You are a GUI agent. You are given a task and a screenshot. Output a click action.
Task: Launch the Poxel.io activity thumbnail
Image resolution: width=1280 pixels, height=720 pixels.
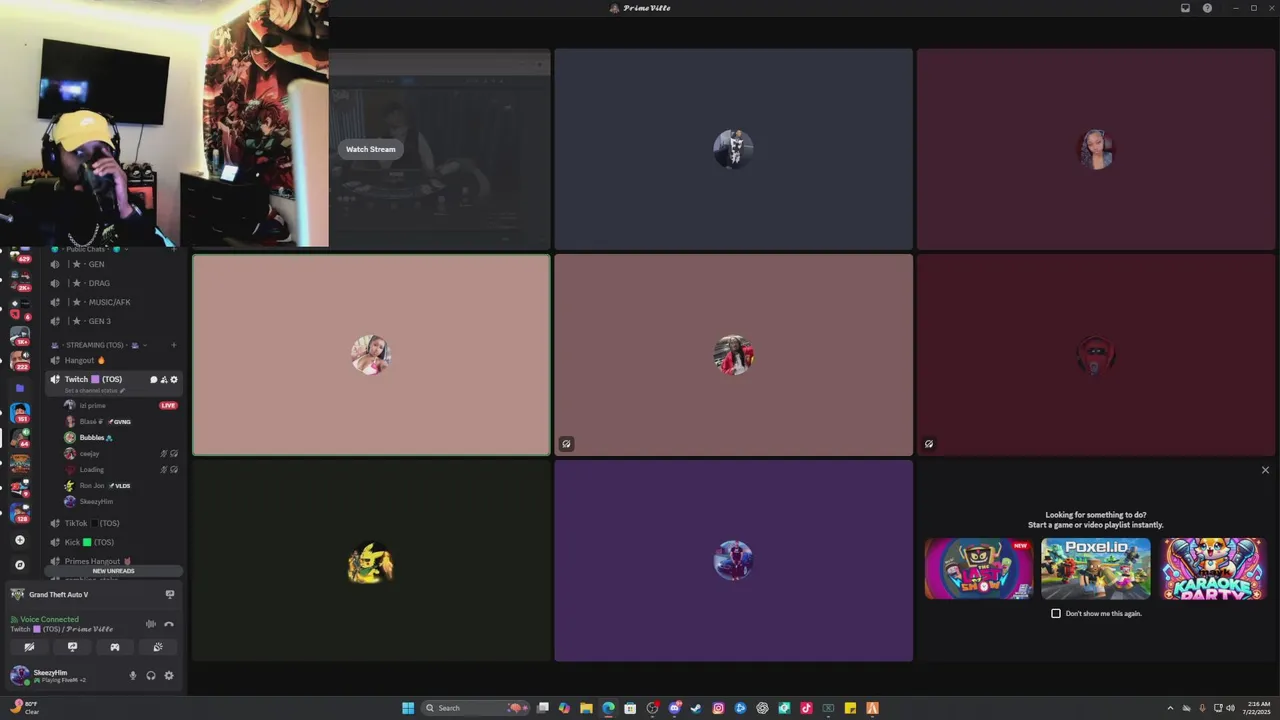1096,568
